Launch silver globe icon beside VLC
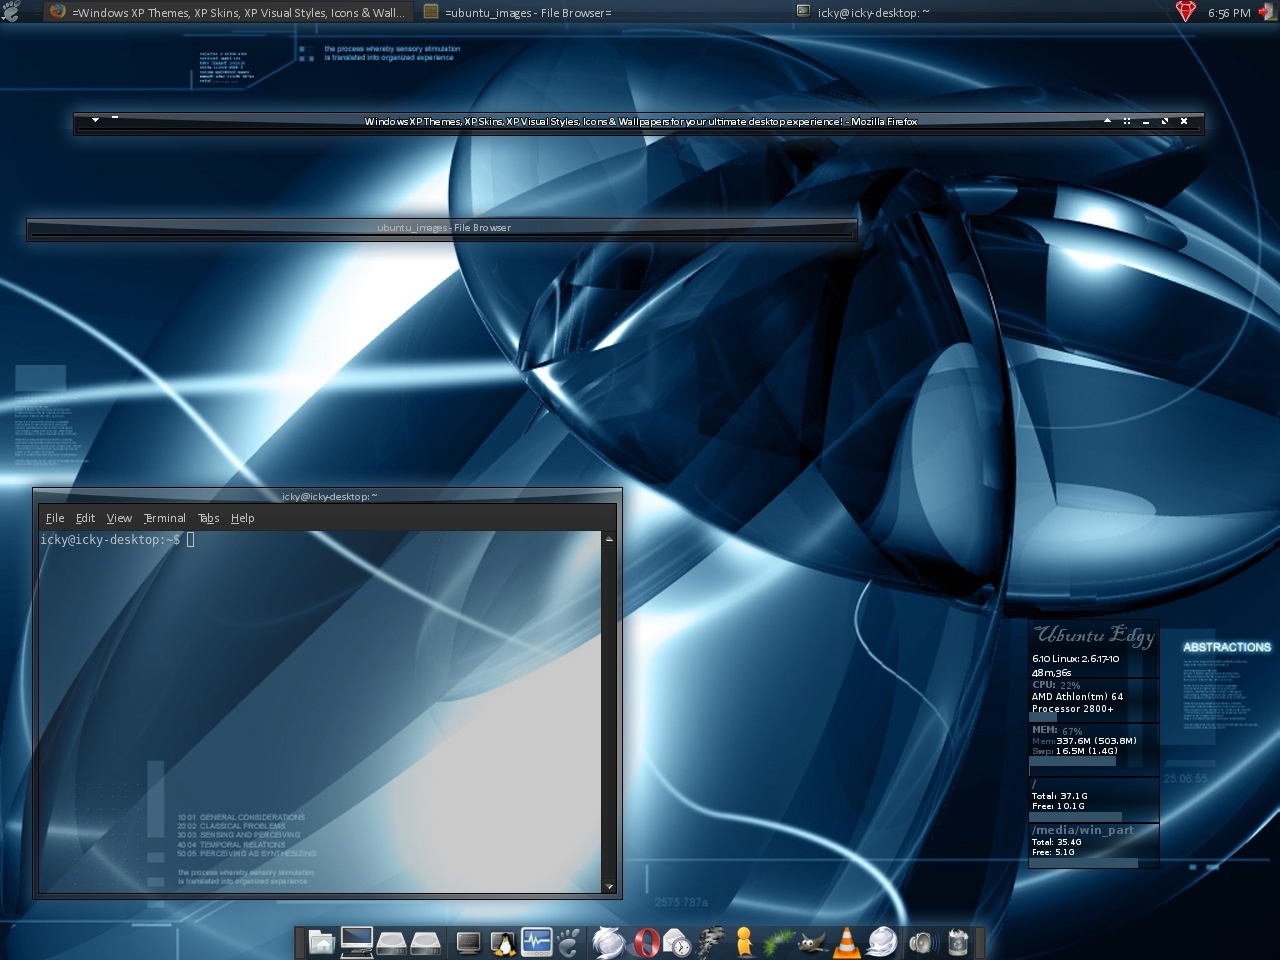The width and height of the screenshot is (1280, 960). pos(882,942)
